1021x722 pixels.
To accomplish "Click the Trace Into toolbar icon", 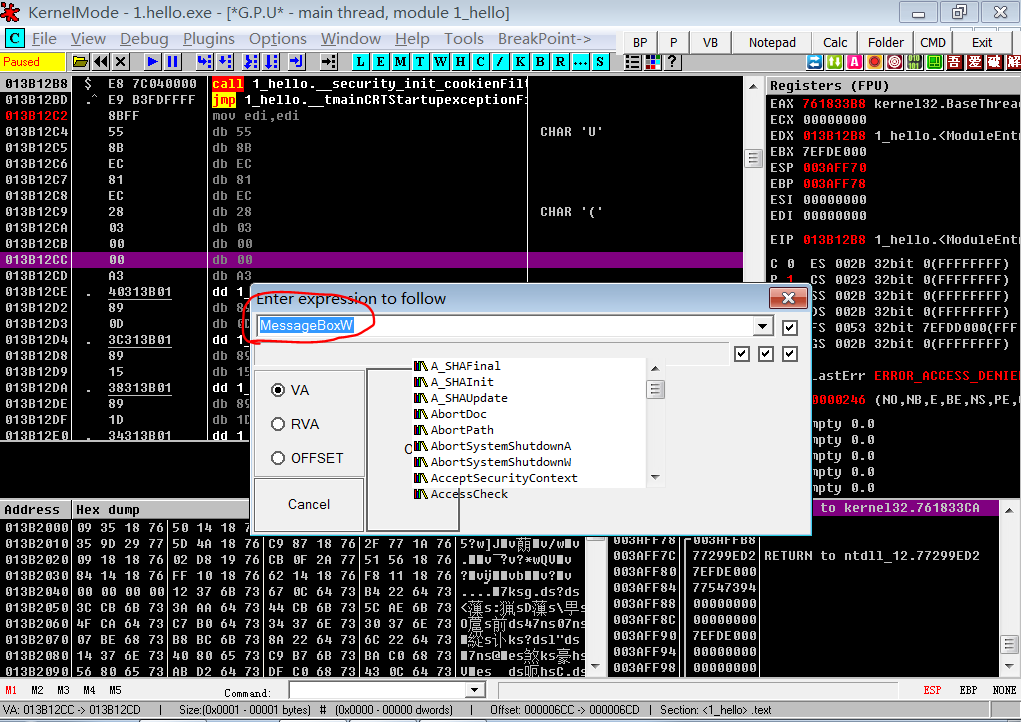I will point(251,62).
